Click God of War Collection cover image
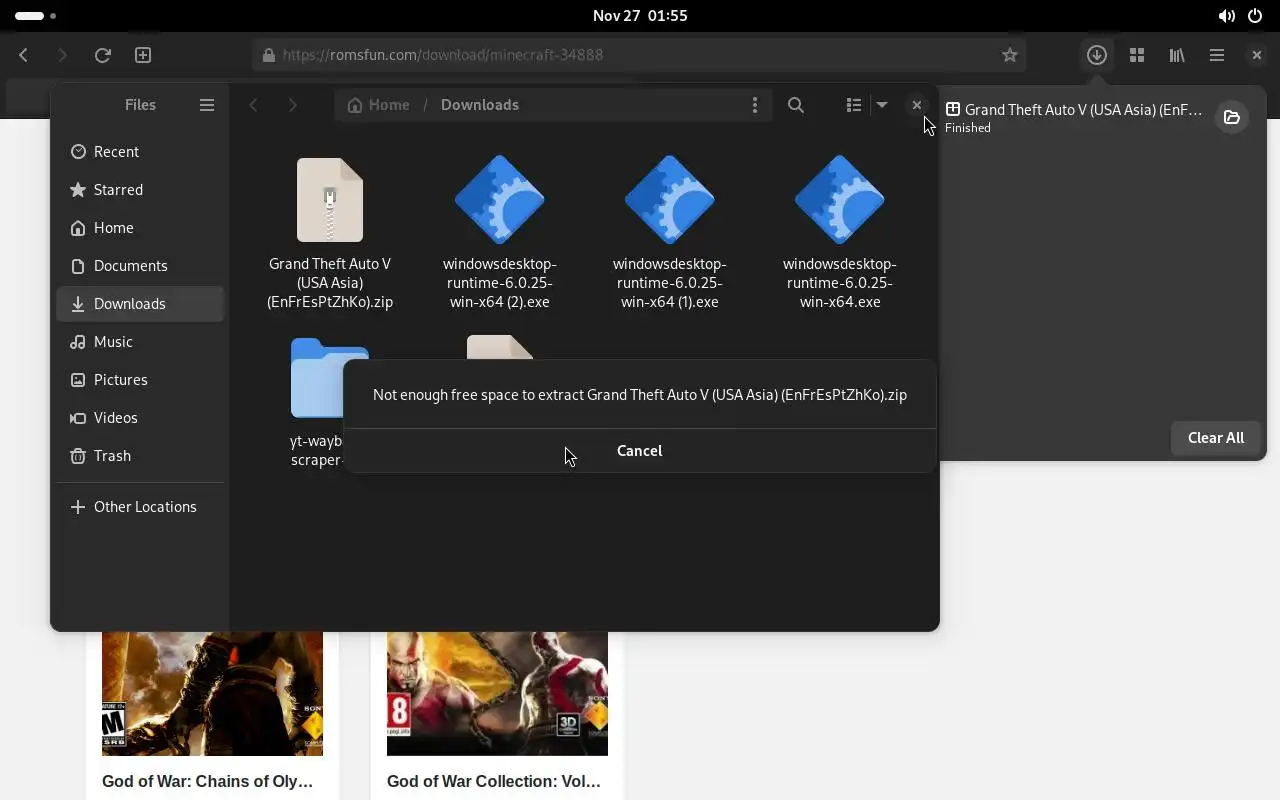 (497, 693)
